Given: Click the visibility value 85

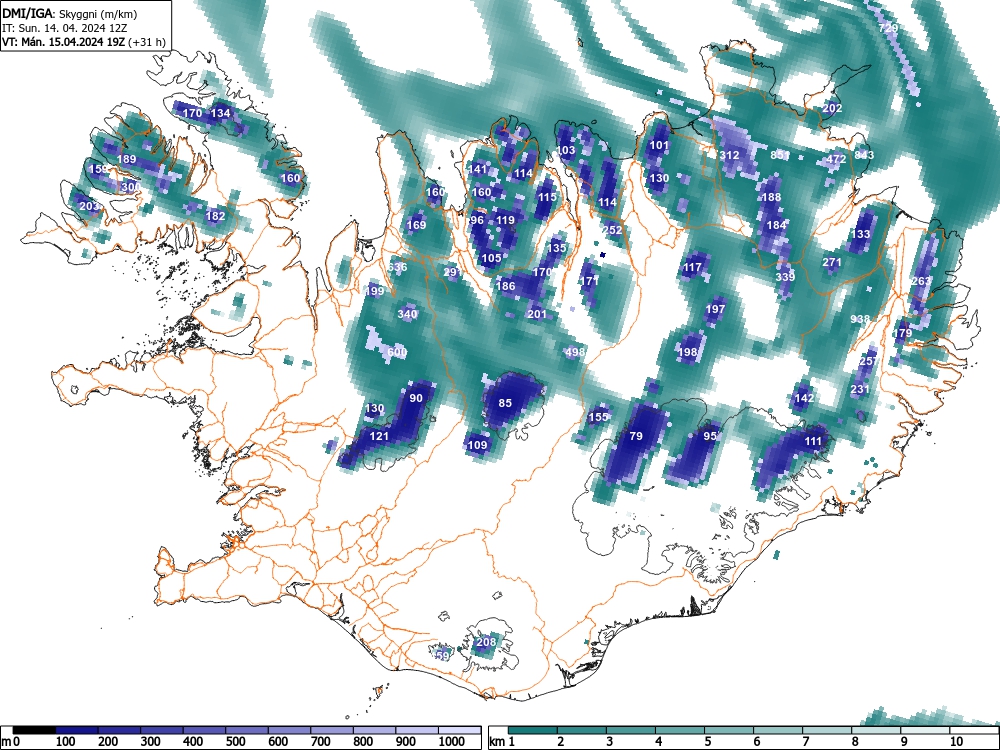Looking at the screenshot, I should coord(505,403).
